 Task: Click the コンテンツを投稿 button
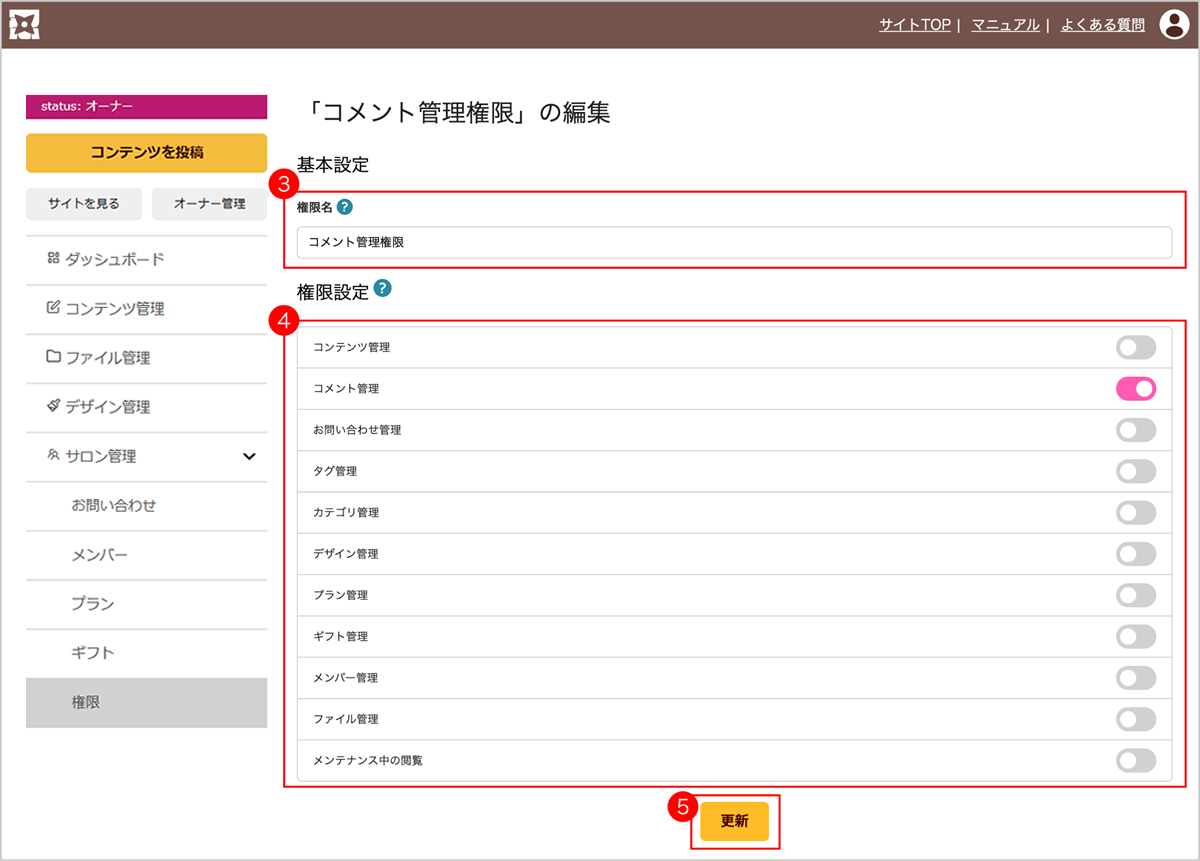click(x=146, y=153)
